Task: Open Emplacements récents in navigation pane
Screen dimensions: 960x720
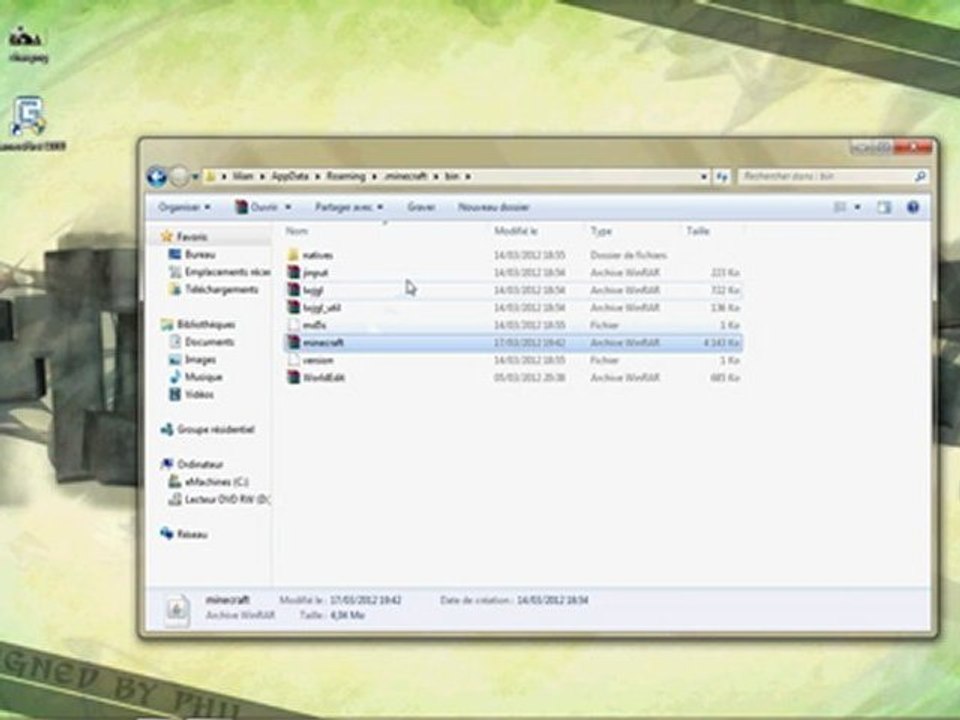Action: (227, 272)
